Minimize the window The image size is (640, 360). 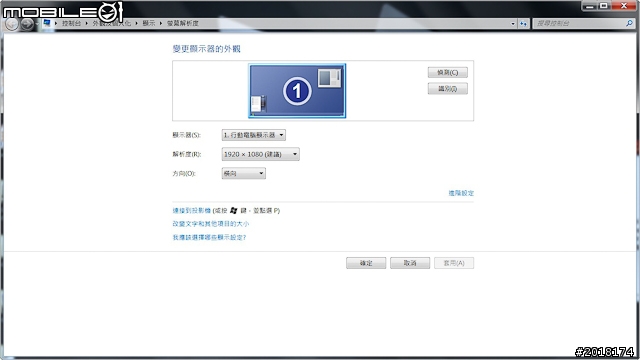tap(589, 6)
